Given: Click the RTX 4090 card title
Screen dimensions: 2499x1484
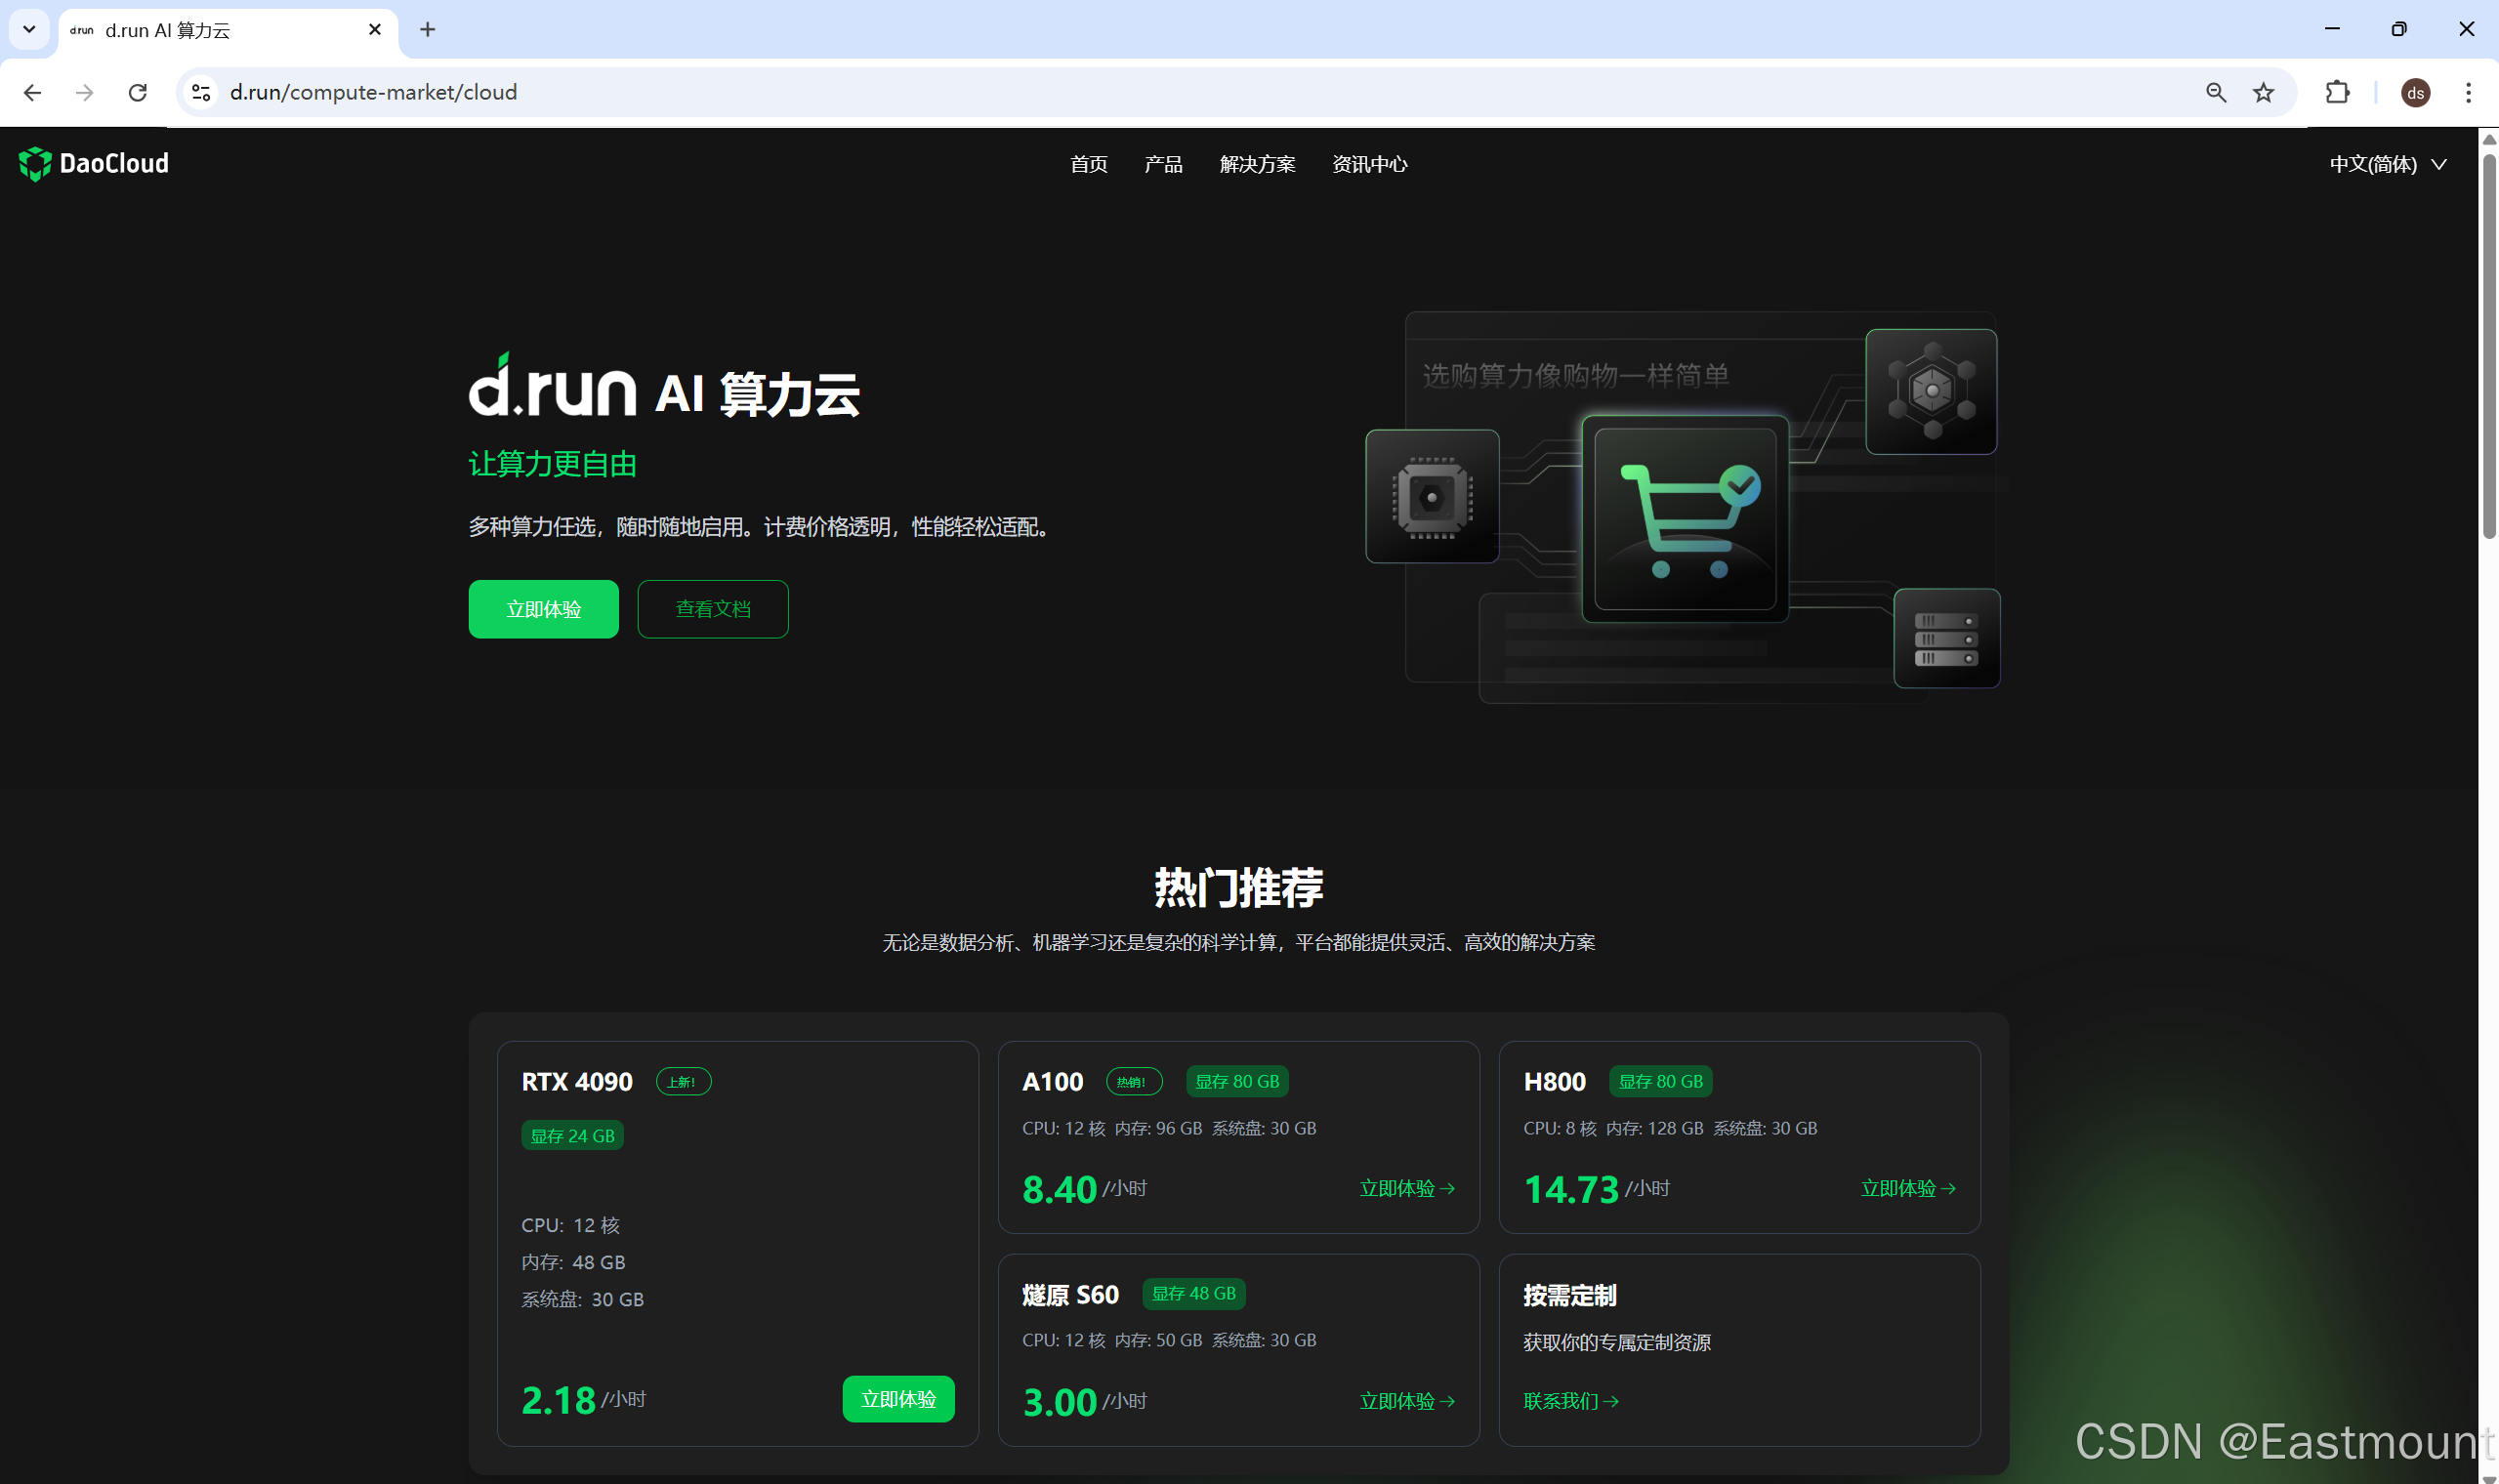Looking at the screenshot, I should pyautogui.click(x=577, y=1082).
